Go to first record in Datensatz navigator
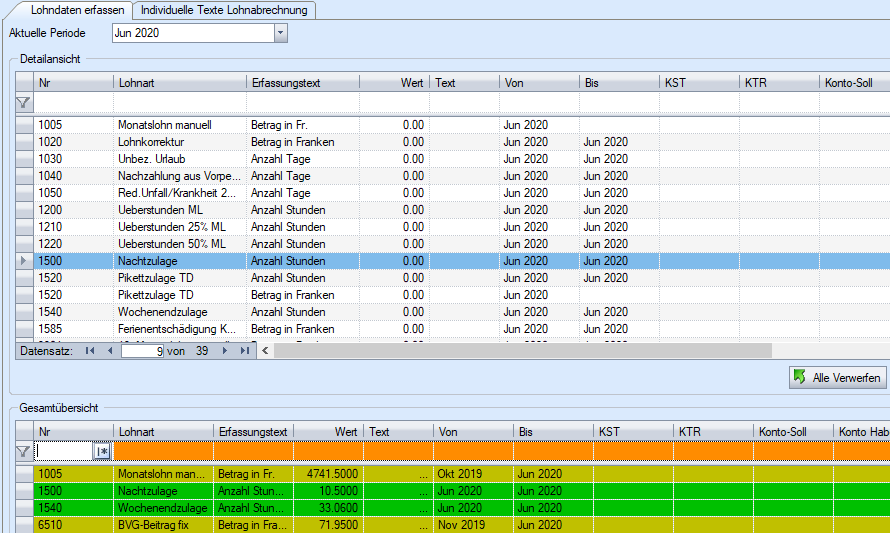Image resolution: width=890 pixels, height=533 pixels. click(90, 351)
